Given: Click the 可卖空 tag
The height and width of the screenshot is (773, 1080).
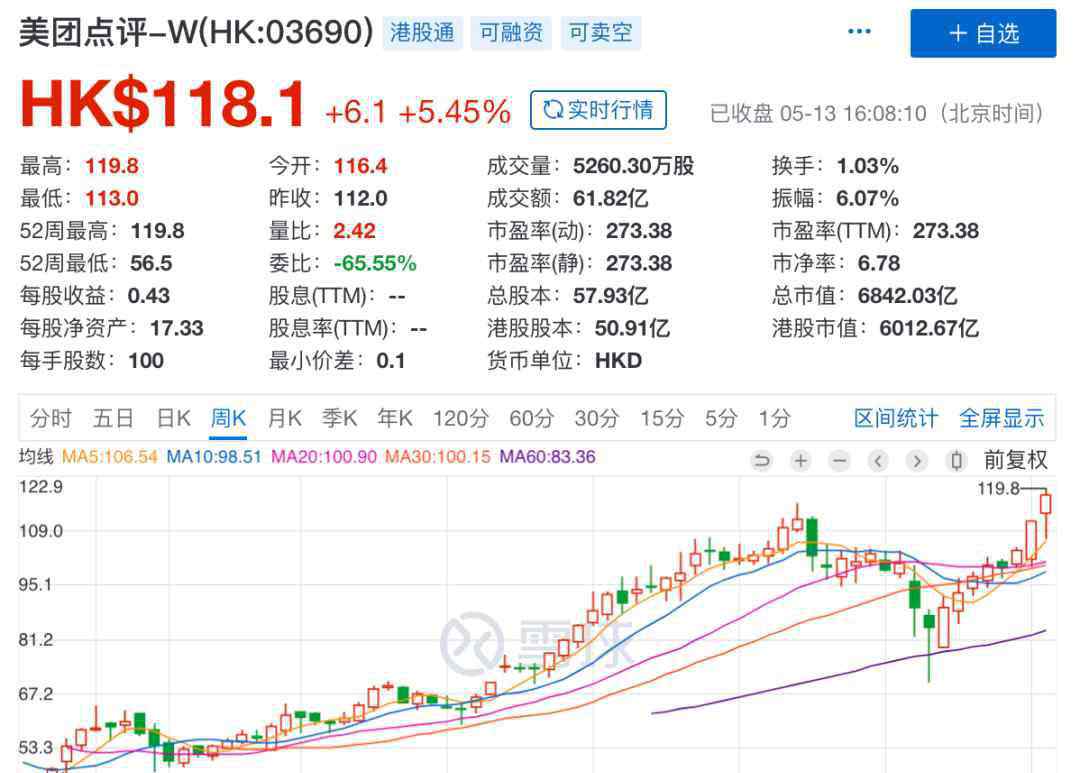Looking at the screenshot, I should [x=600, y=33].
